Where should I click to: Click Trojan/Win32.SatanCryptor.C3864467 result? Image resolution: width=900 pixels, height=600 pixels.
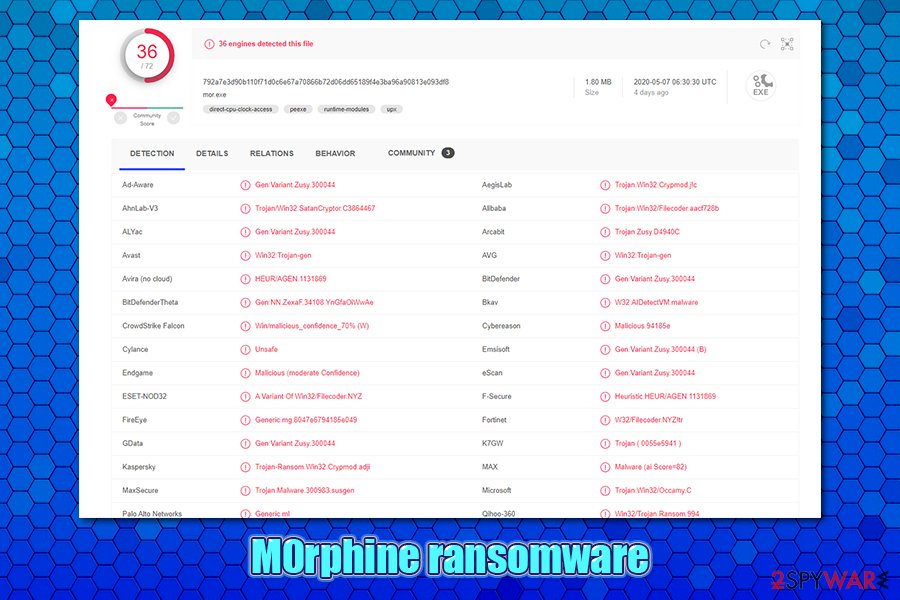(315, 208)
